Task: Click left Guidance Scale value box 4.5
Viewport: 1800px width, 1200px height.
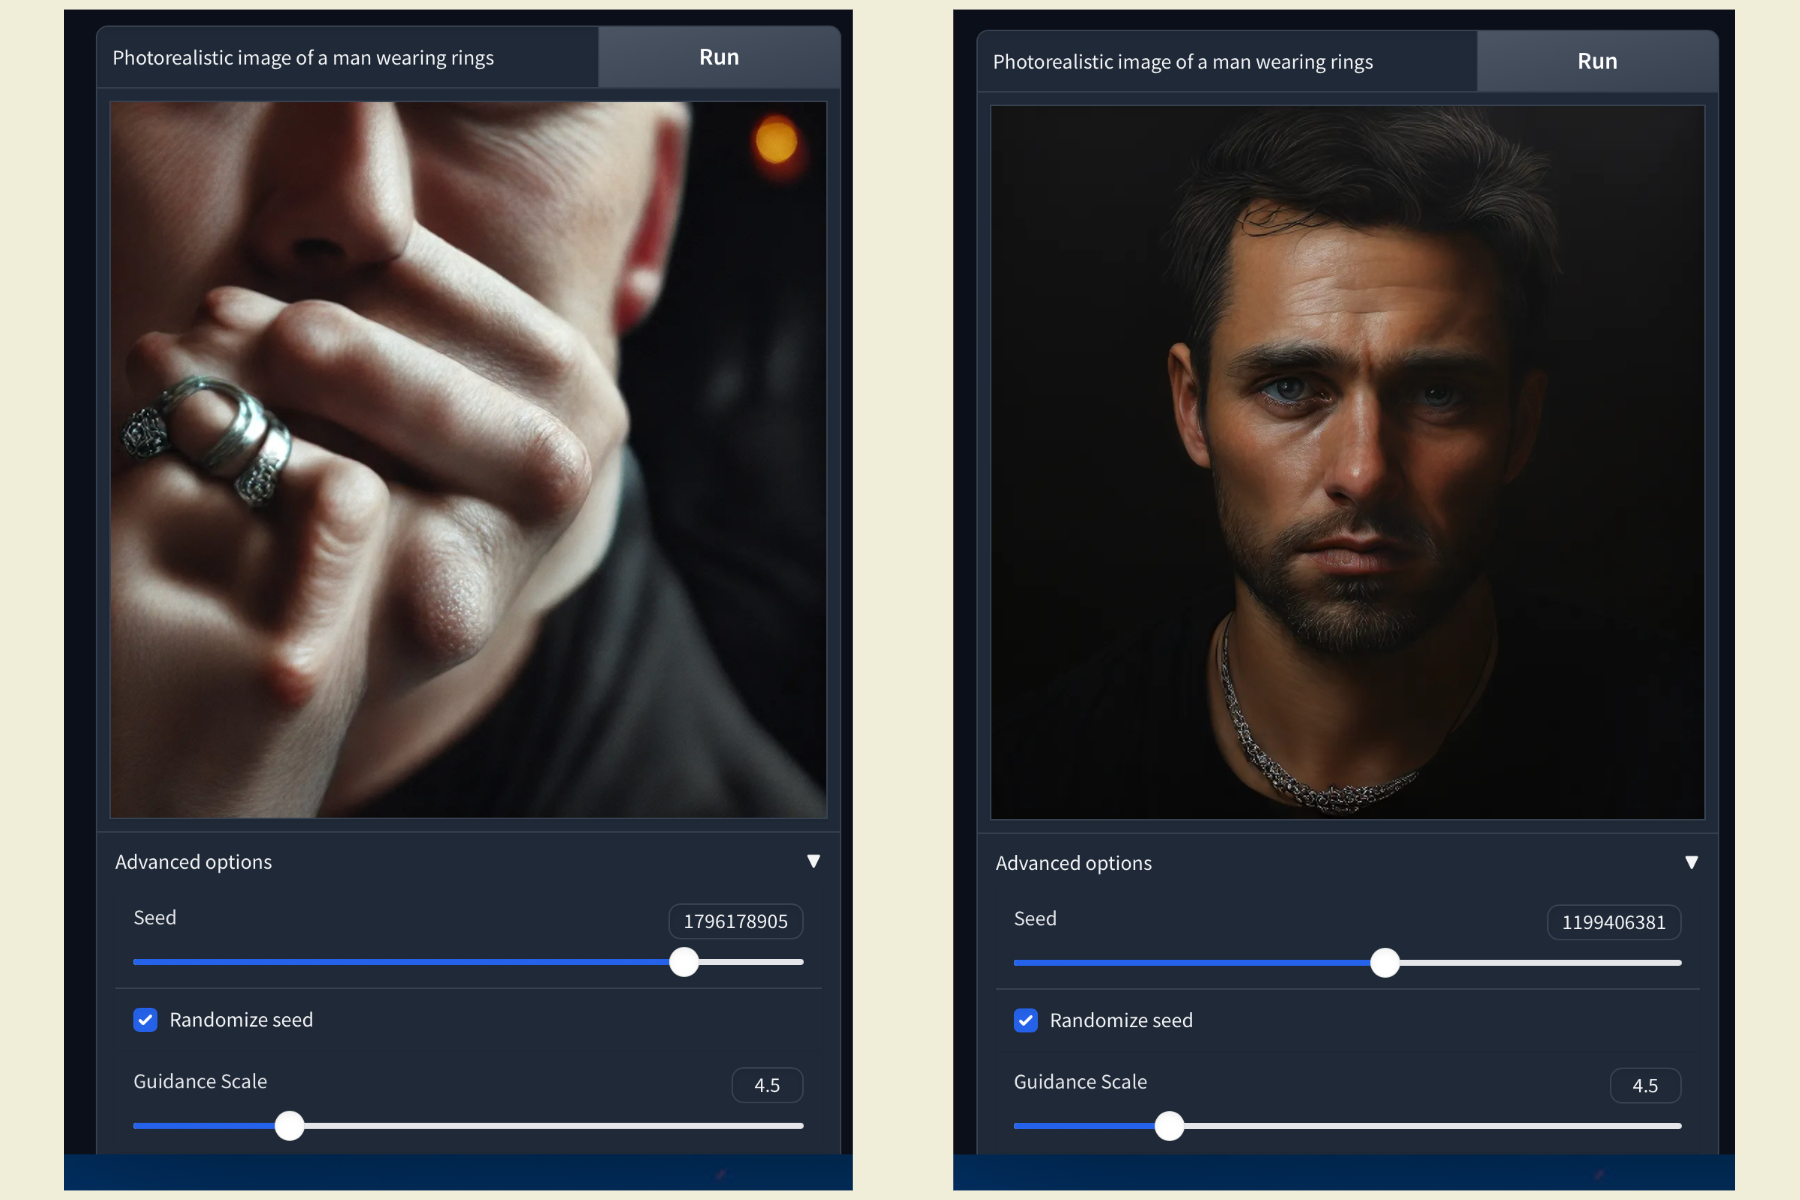Action: click(767, 1085)
